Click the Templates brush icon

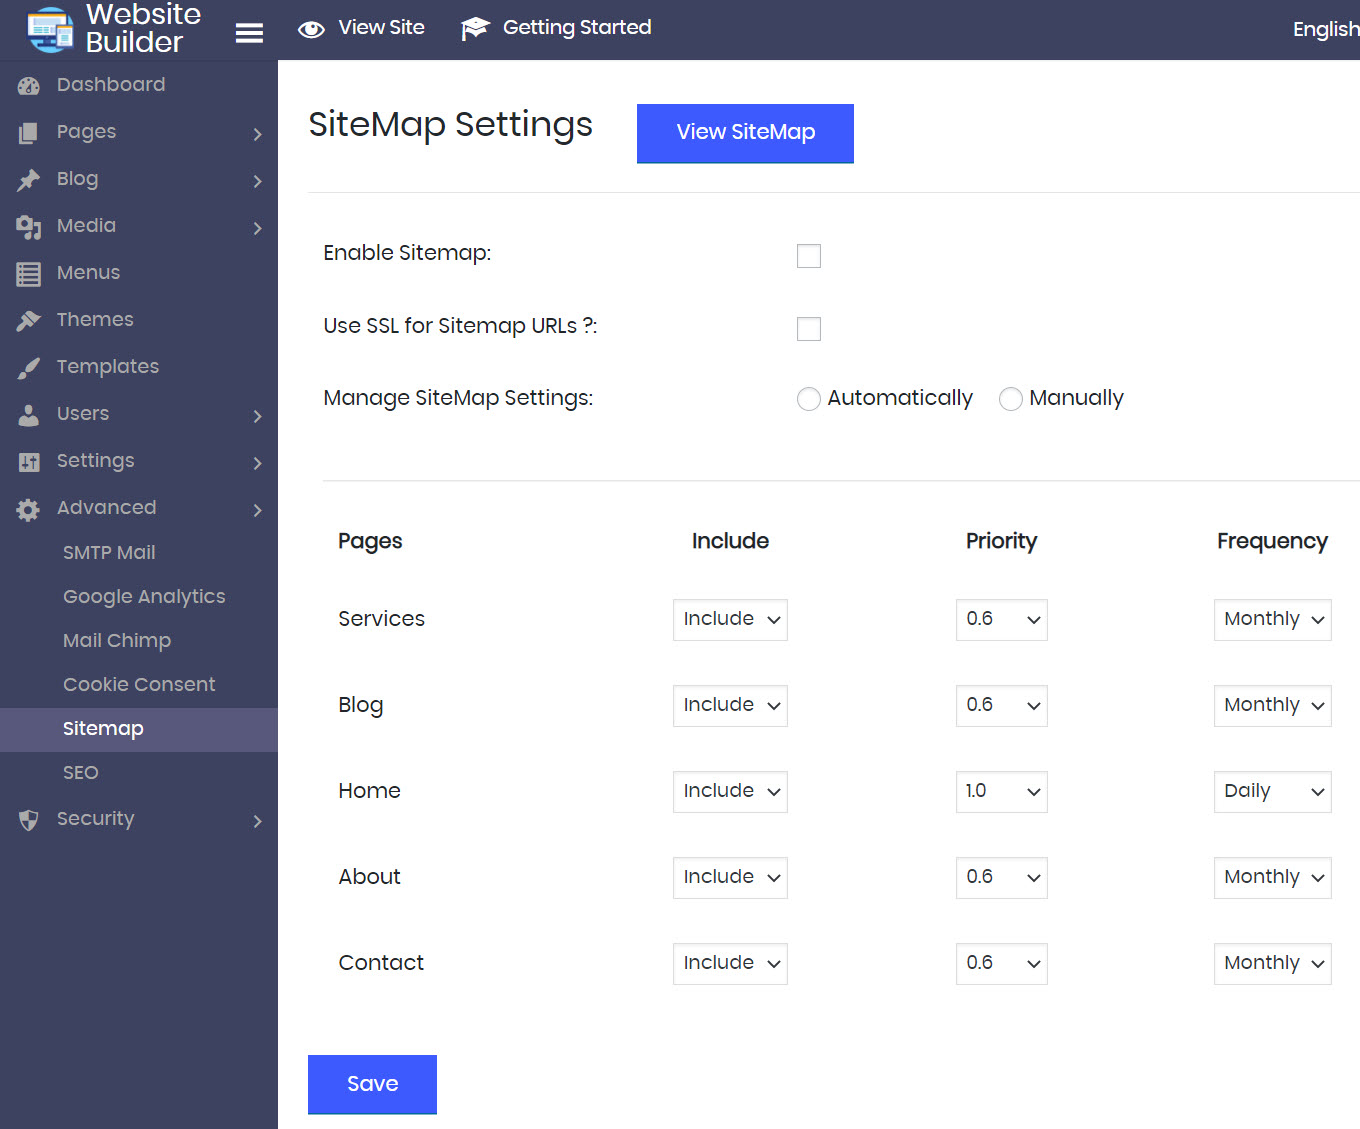pyautogui.click(x=29, y=368)
